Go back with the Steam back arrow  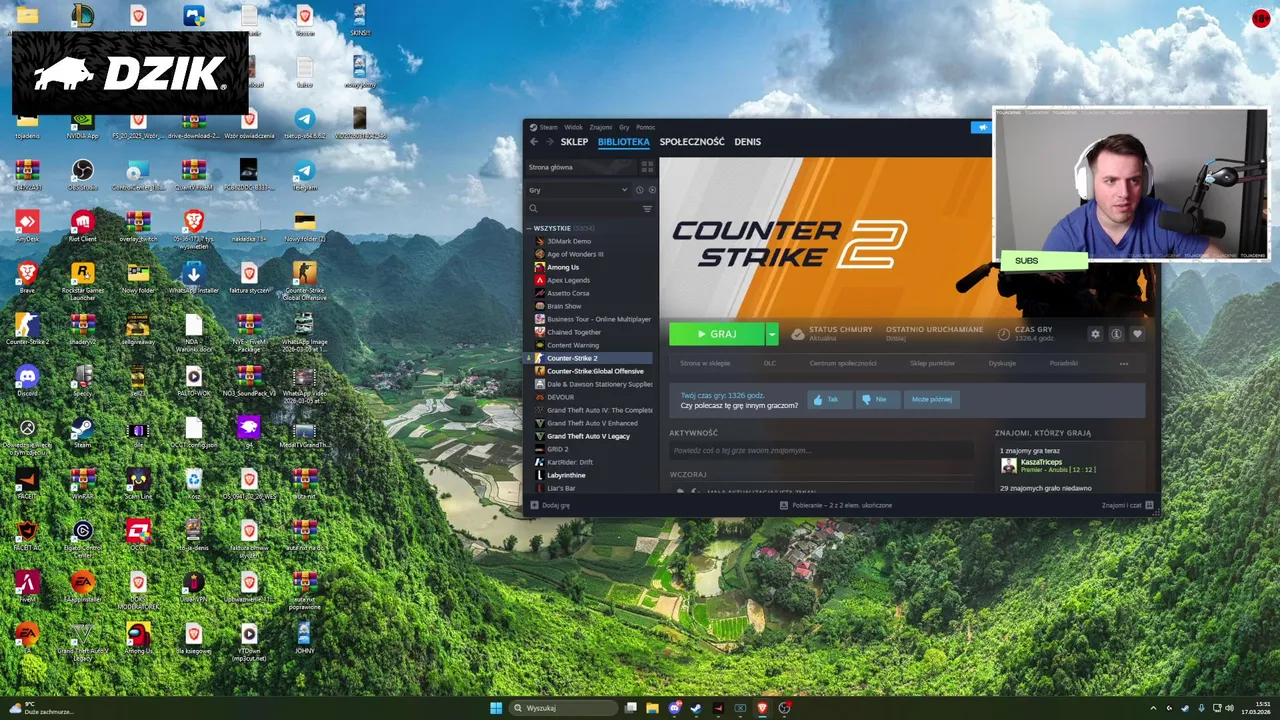click(534, 142)
